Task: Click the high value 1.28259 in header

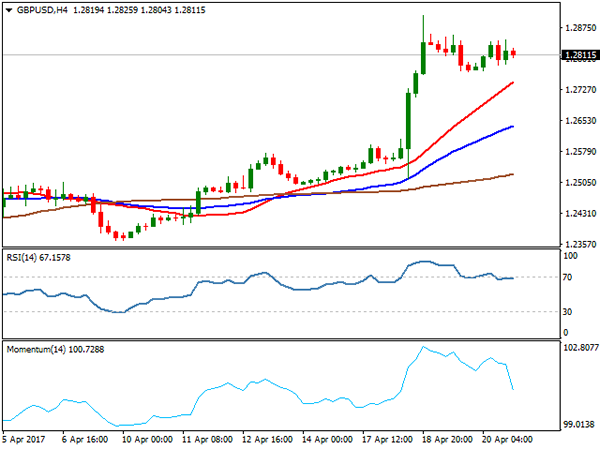Action: (122, 10)
